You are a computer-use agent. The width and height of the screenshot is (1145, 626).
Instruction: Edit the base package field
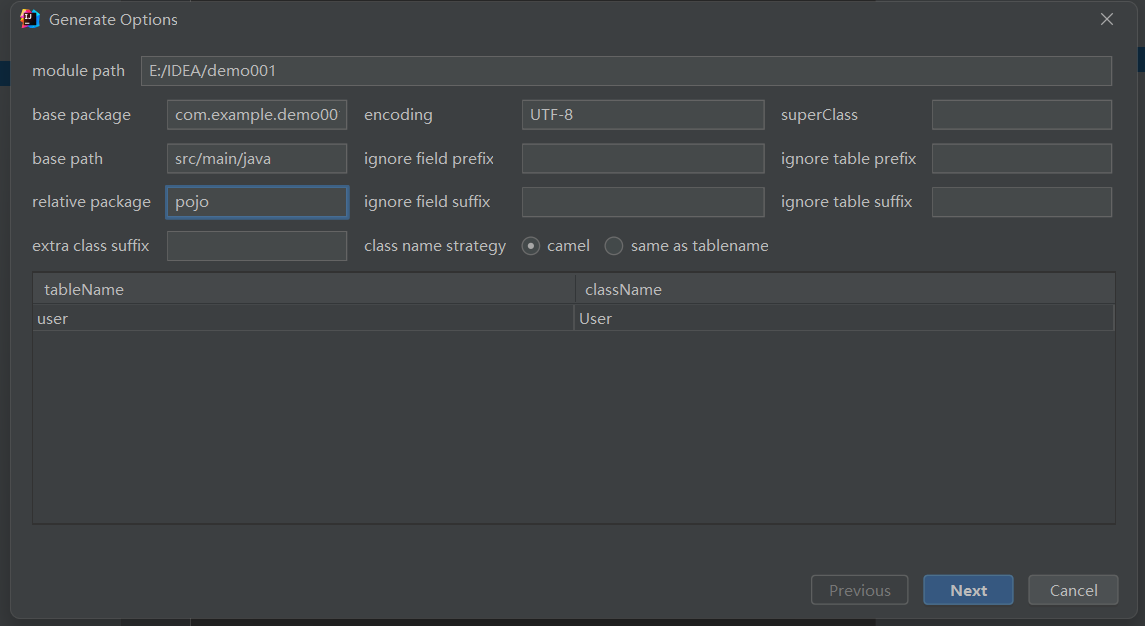pyautogui.click(x=257, y=115)
